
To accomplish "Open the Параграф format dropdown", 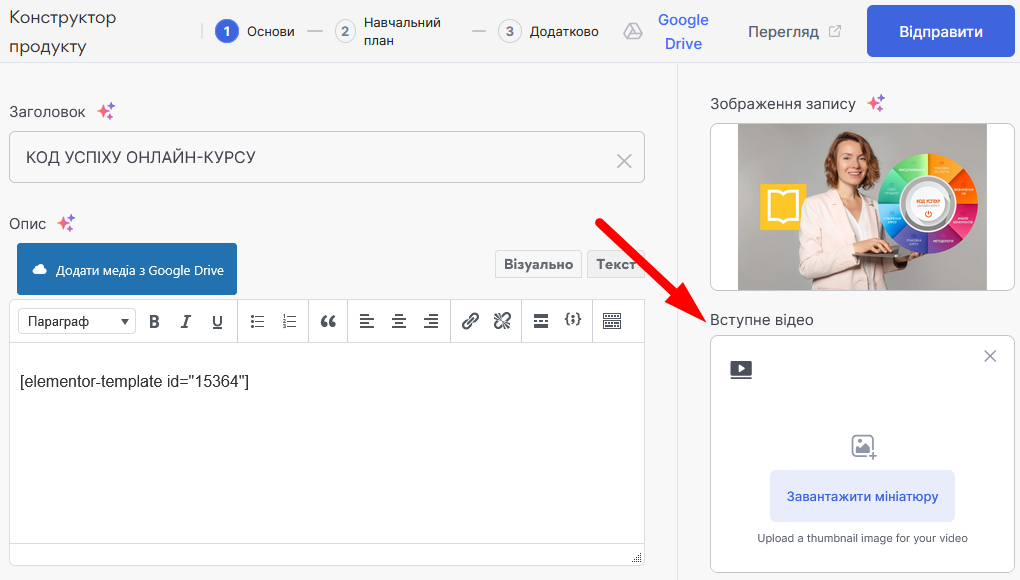I will [x=78, y=321].
